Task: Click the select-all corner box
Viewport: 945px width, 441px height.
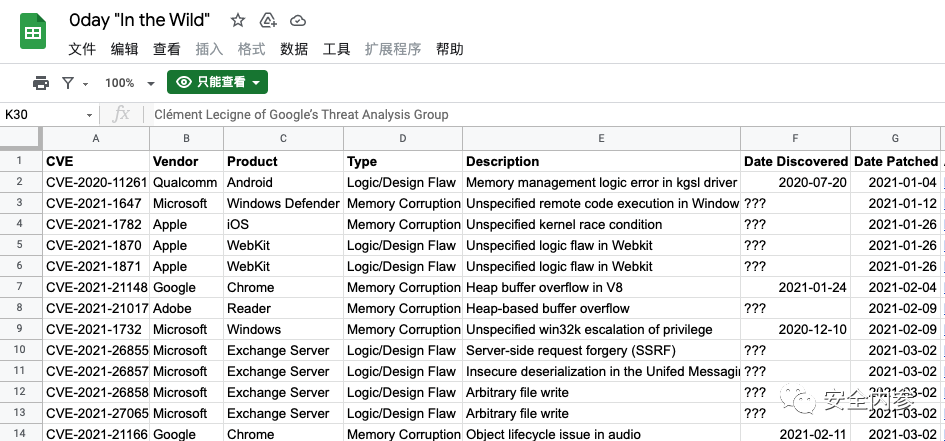Action: (20, 139)
